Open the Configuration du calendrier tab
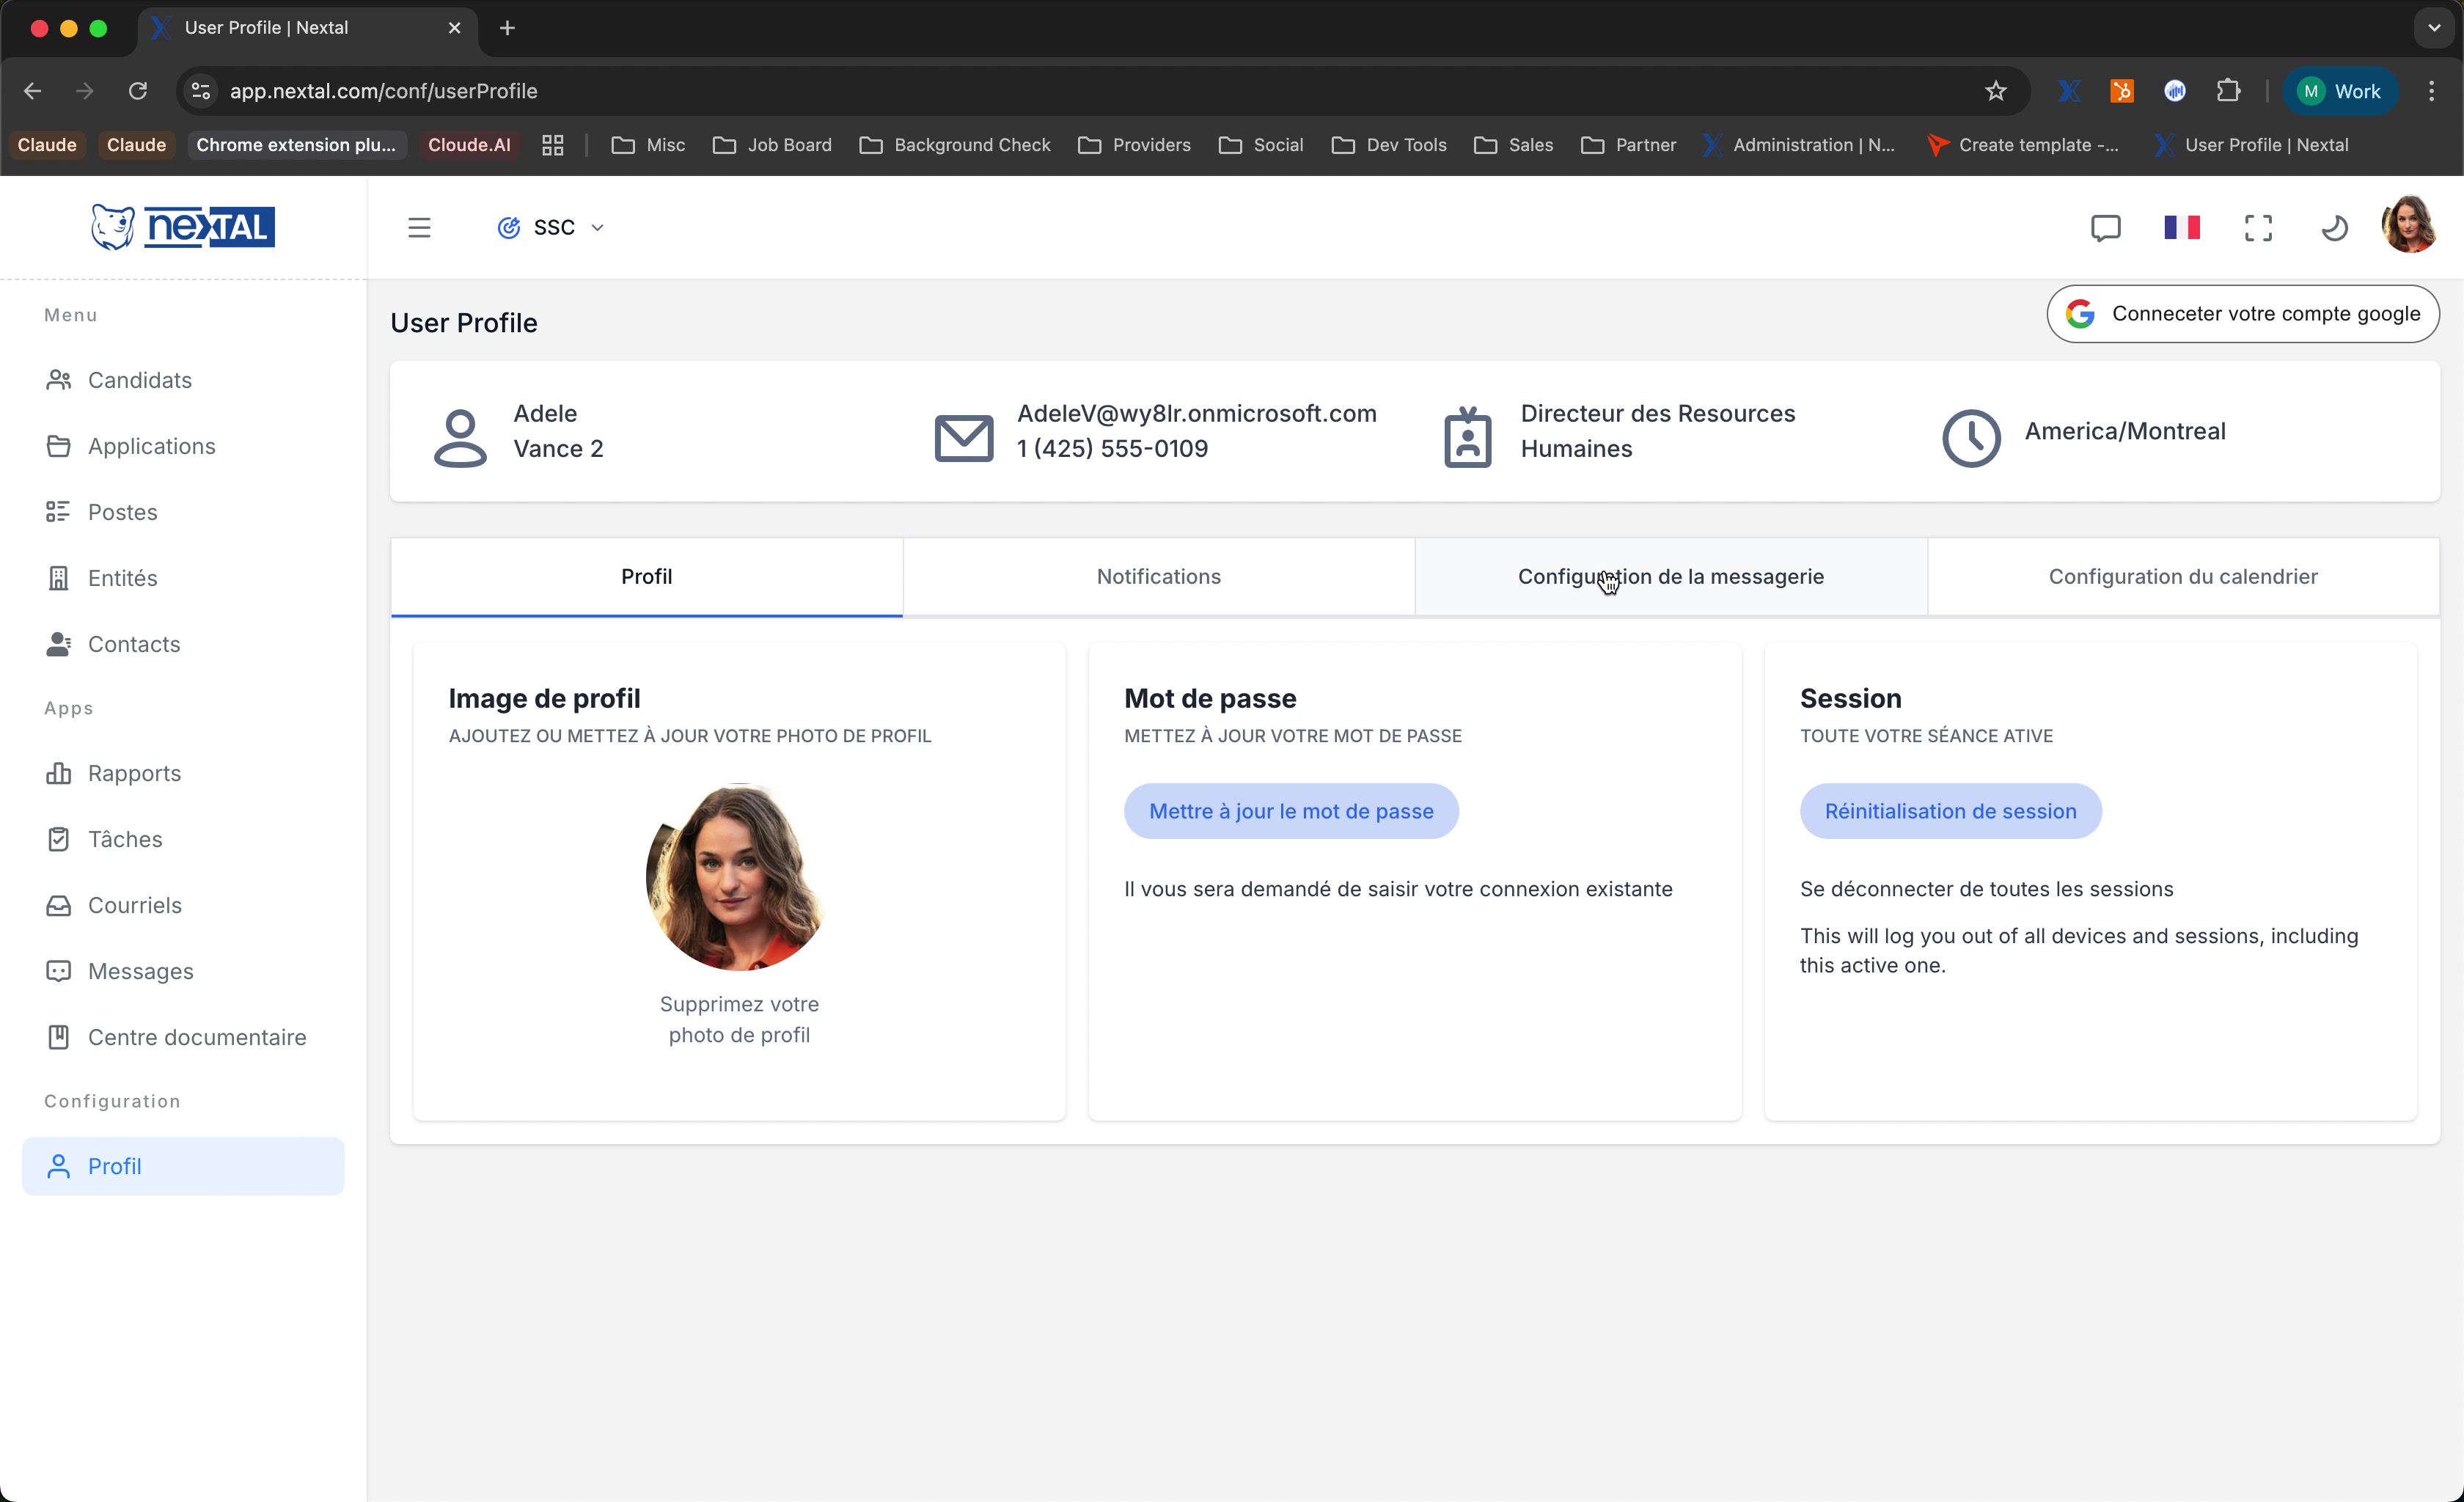Viewport: 2464px width, 1502px height. pos(2182,576)
